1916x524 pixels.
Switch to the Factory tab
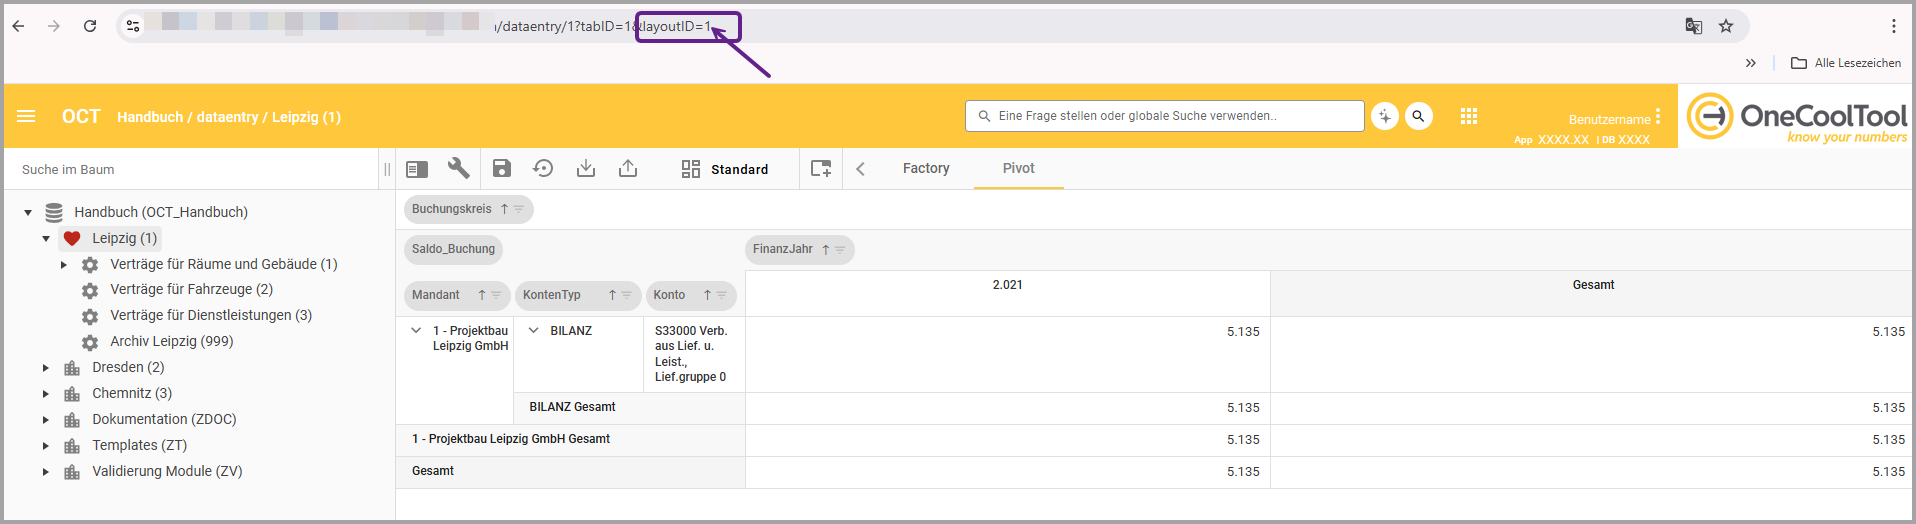pyautogui.click(x=926, y=168)
